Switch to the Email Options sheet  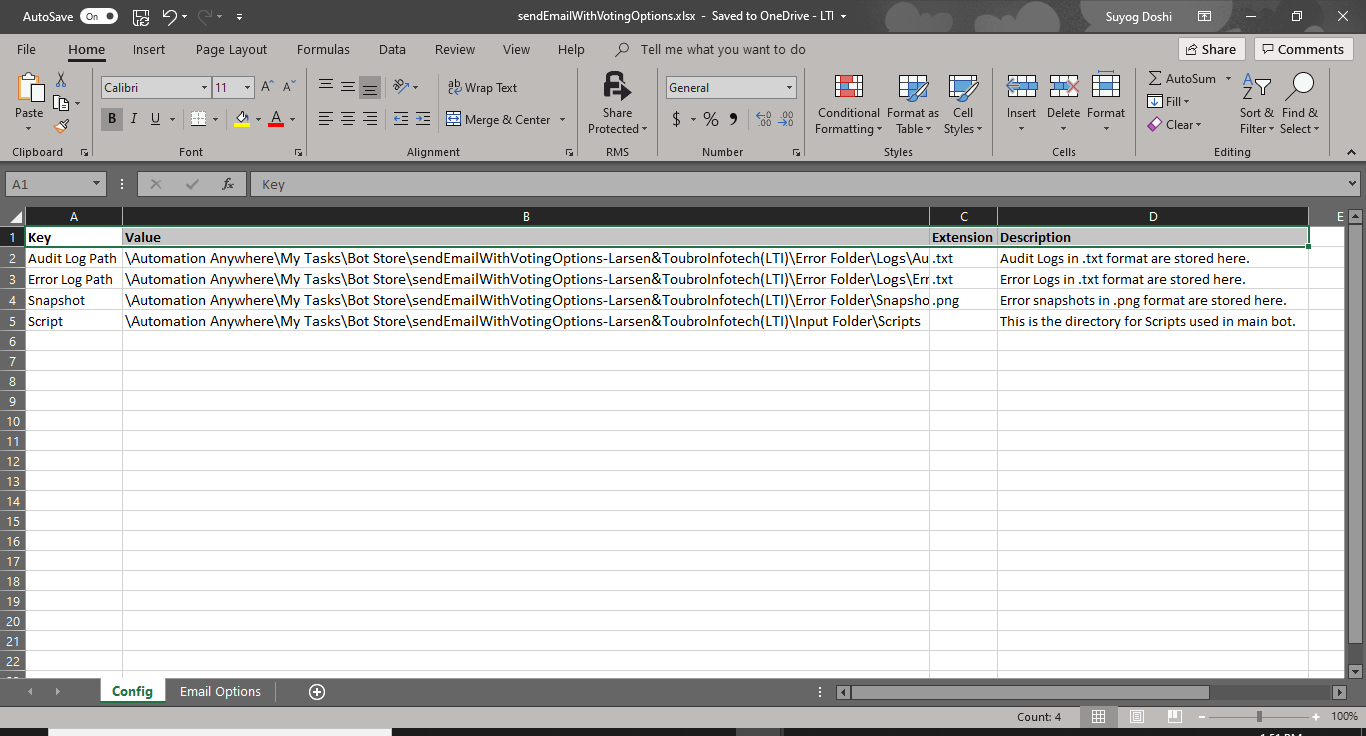220,692
